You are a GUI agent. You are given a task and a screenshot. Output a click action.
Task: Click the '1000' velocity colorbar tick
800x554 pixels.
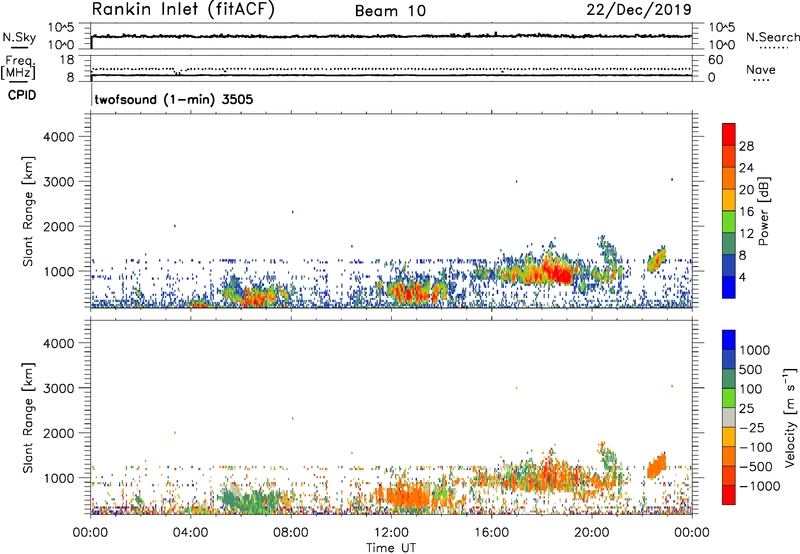pos(754,350)
